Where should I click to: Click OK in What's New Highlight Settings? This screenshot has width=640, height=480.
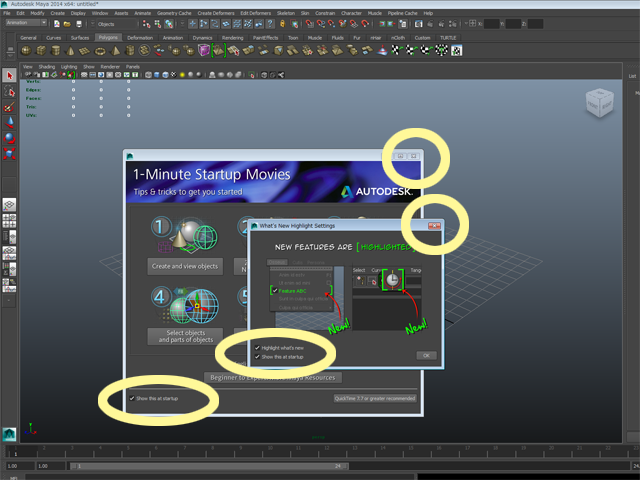coord(427,356)
